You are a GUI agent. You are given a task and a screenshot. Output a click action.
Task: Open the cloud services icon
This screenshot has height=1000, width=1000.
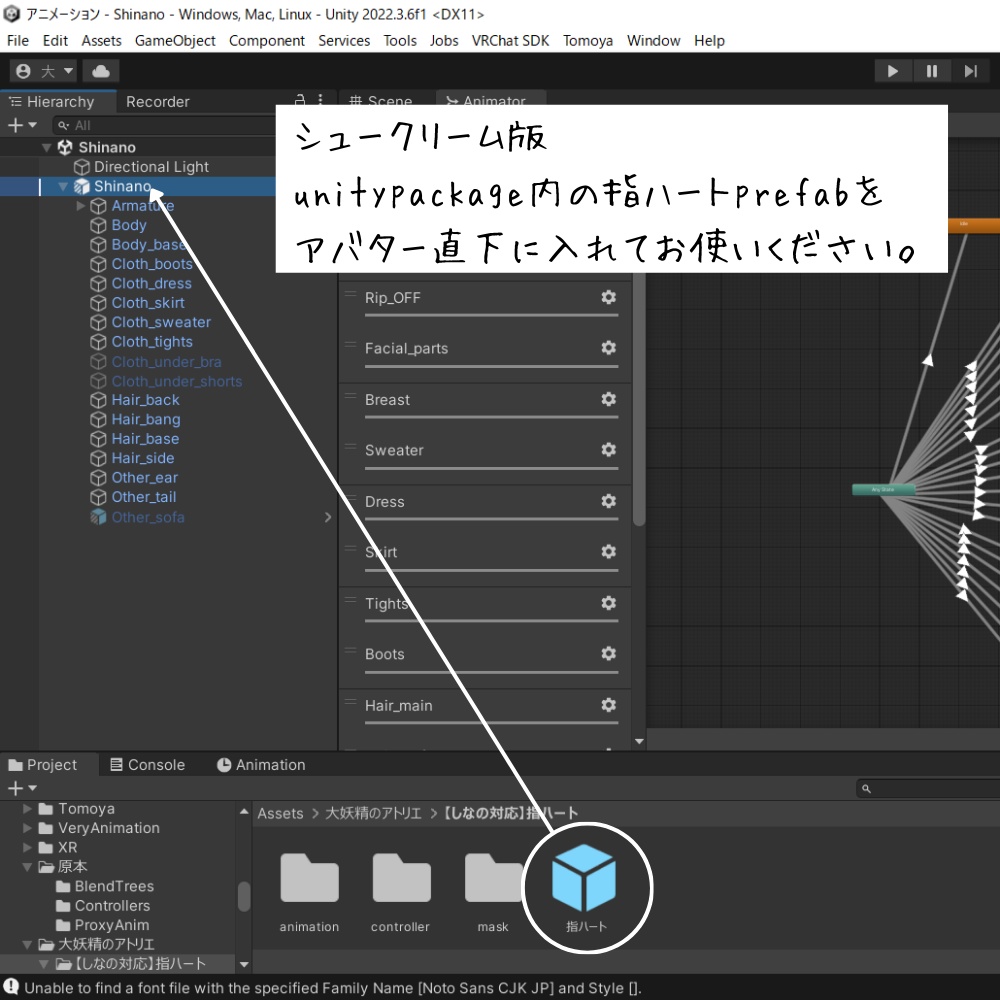101,71
